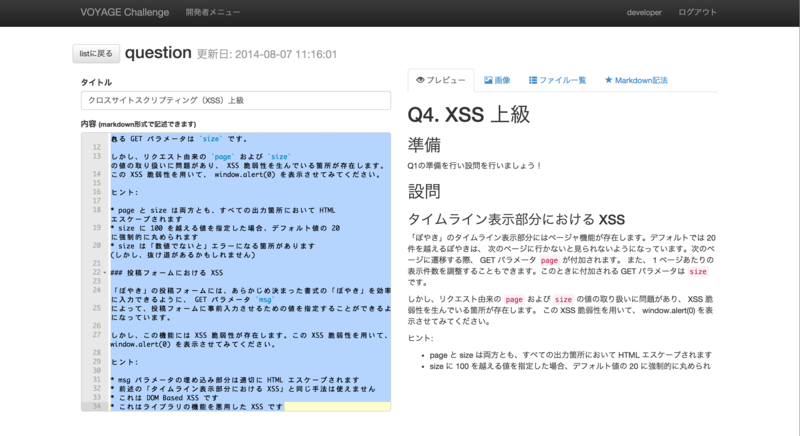Screen dimensions: 800x436
Task: Click the picture icon on 画像 tab
Action: tap(488, 80)
